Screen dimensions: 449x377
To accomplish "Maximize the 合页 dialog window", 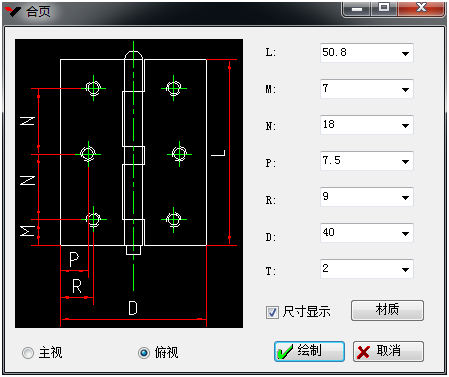I will click(x=384, y=8).
